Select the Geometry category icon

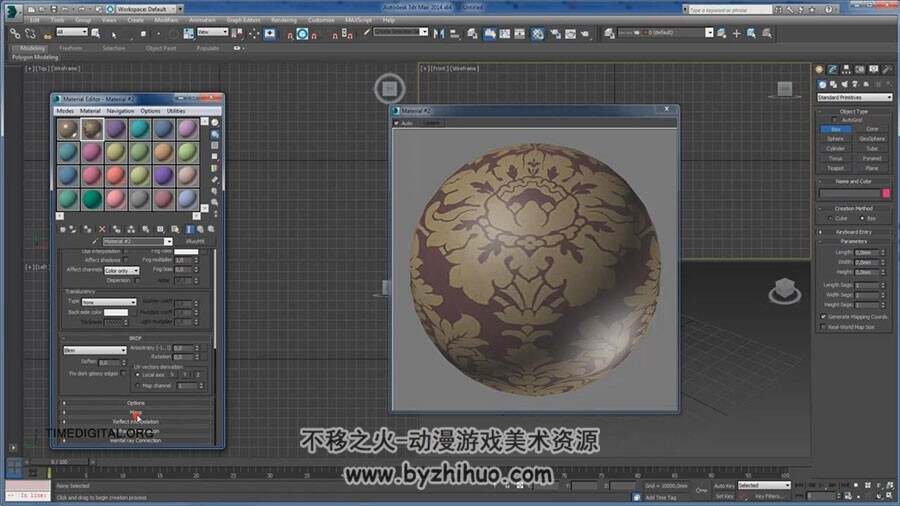coord(823,84)
